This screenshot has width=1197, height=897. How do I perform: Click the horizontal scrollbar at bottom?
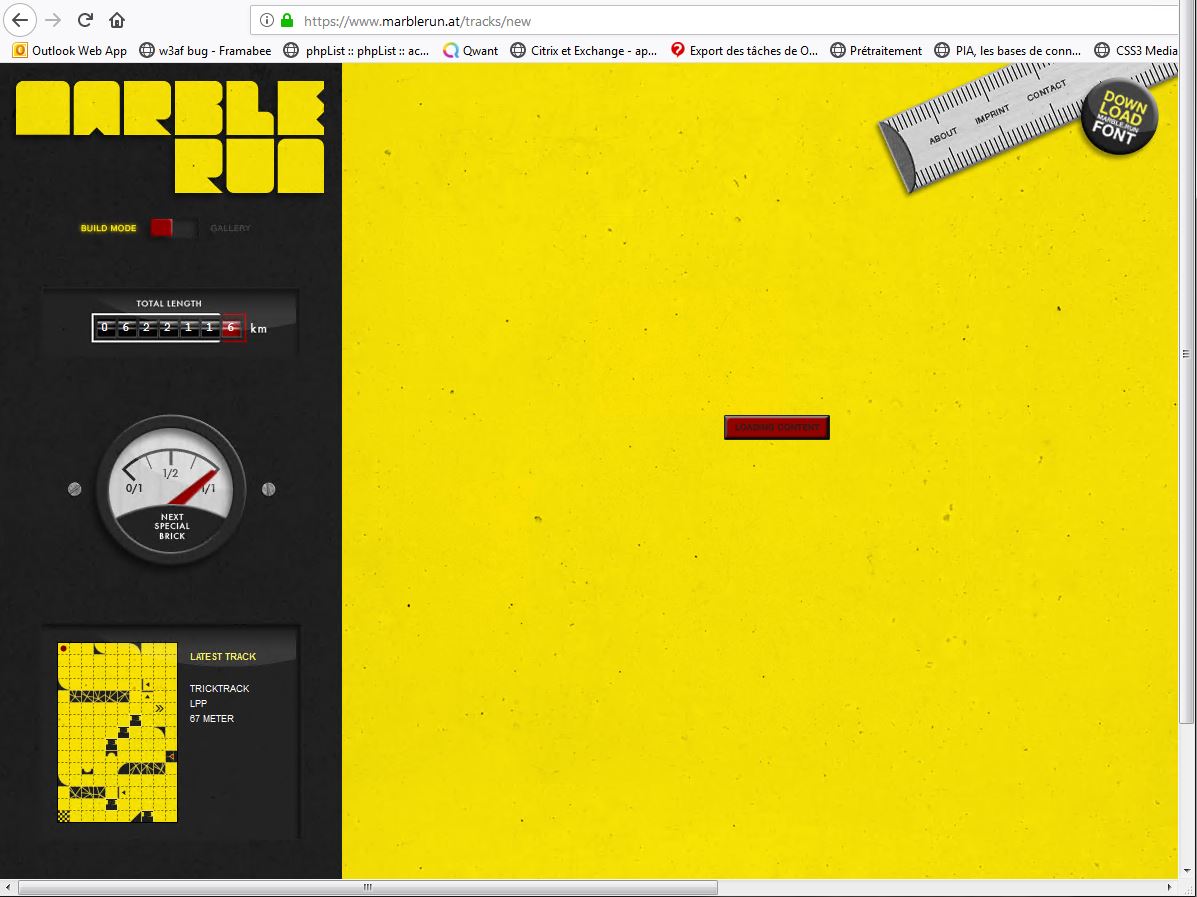pos(367,887)
